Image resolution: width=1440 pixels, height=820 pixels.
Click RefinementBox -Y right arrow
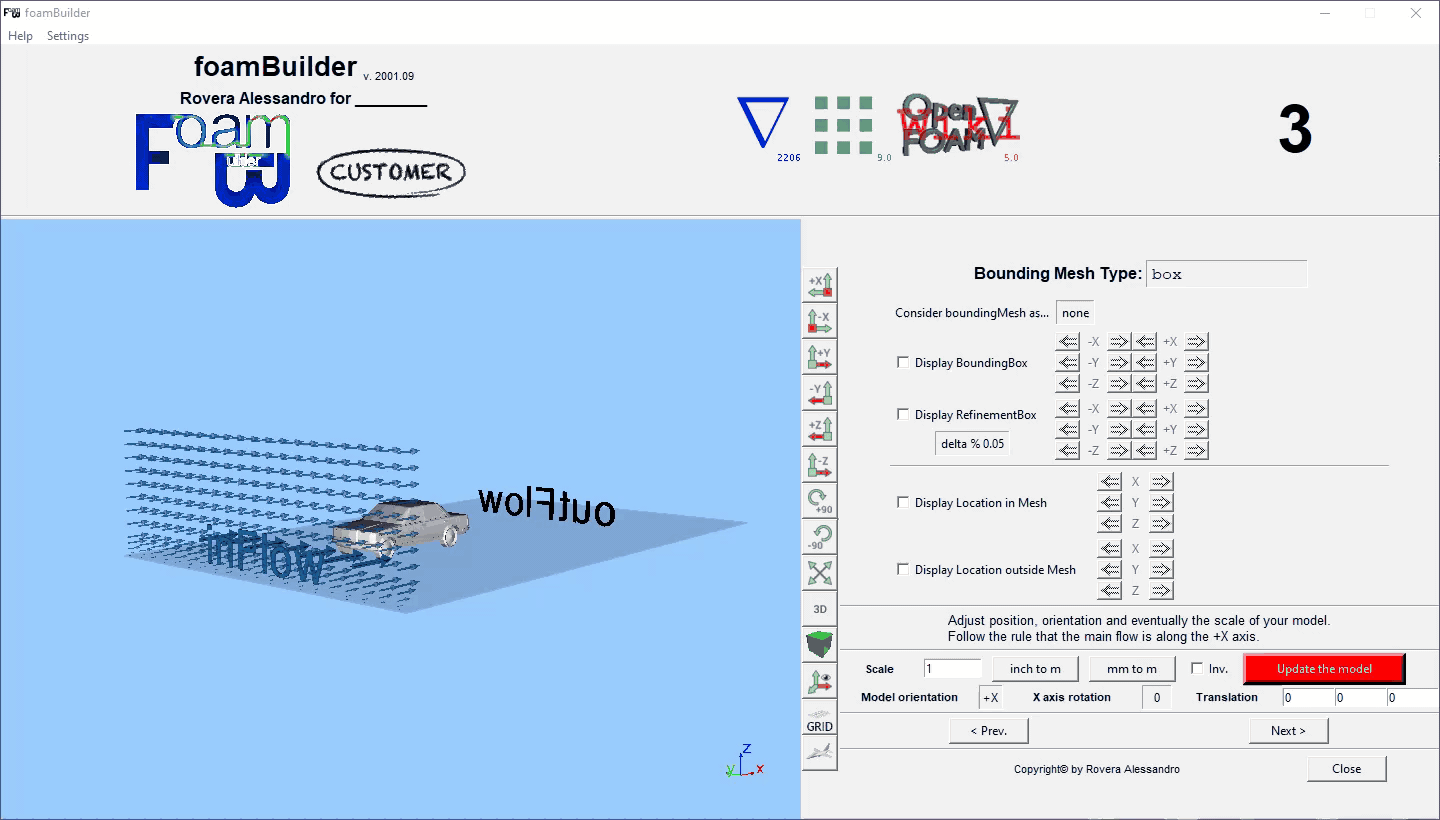tap(1119, 430)
